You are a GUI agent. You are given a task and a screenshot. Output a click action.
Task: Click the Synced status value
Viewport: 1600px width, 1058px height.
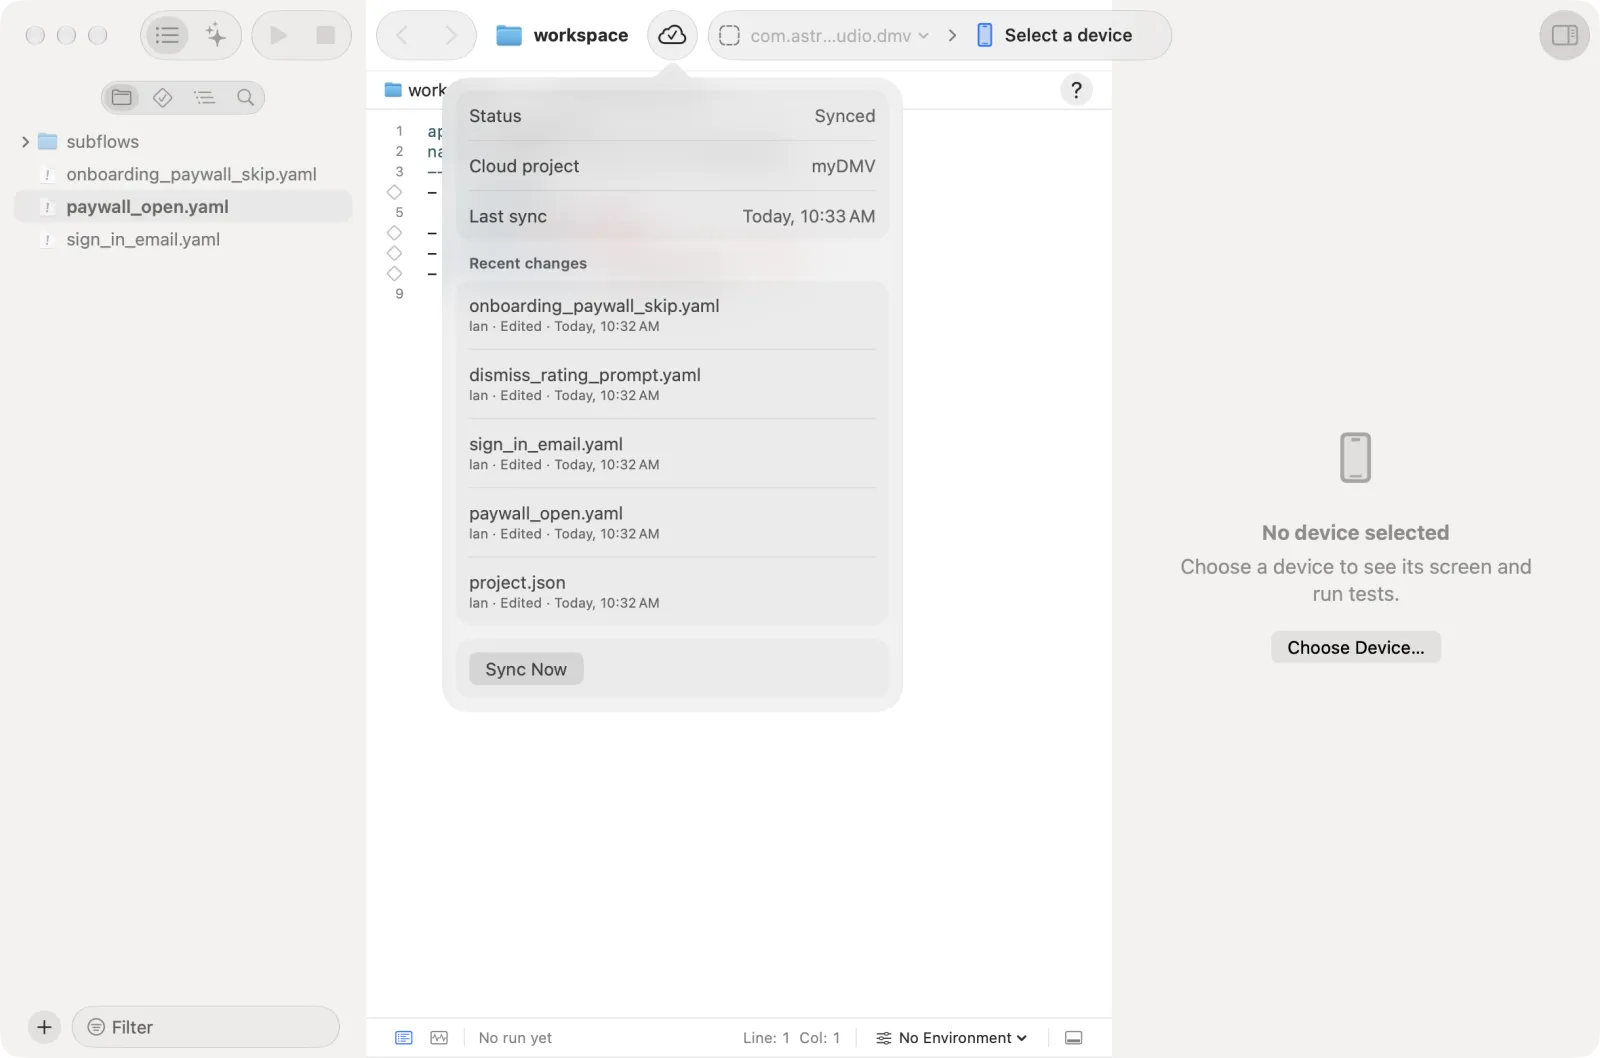(845, 116)
